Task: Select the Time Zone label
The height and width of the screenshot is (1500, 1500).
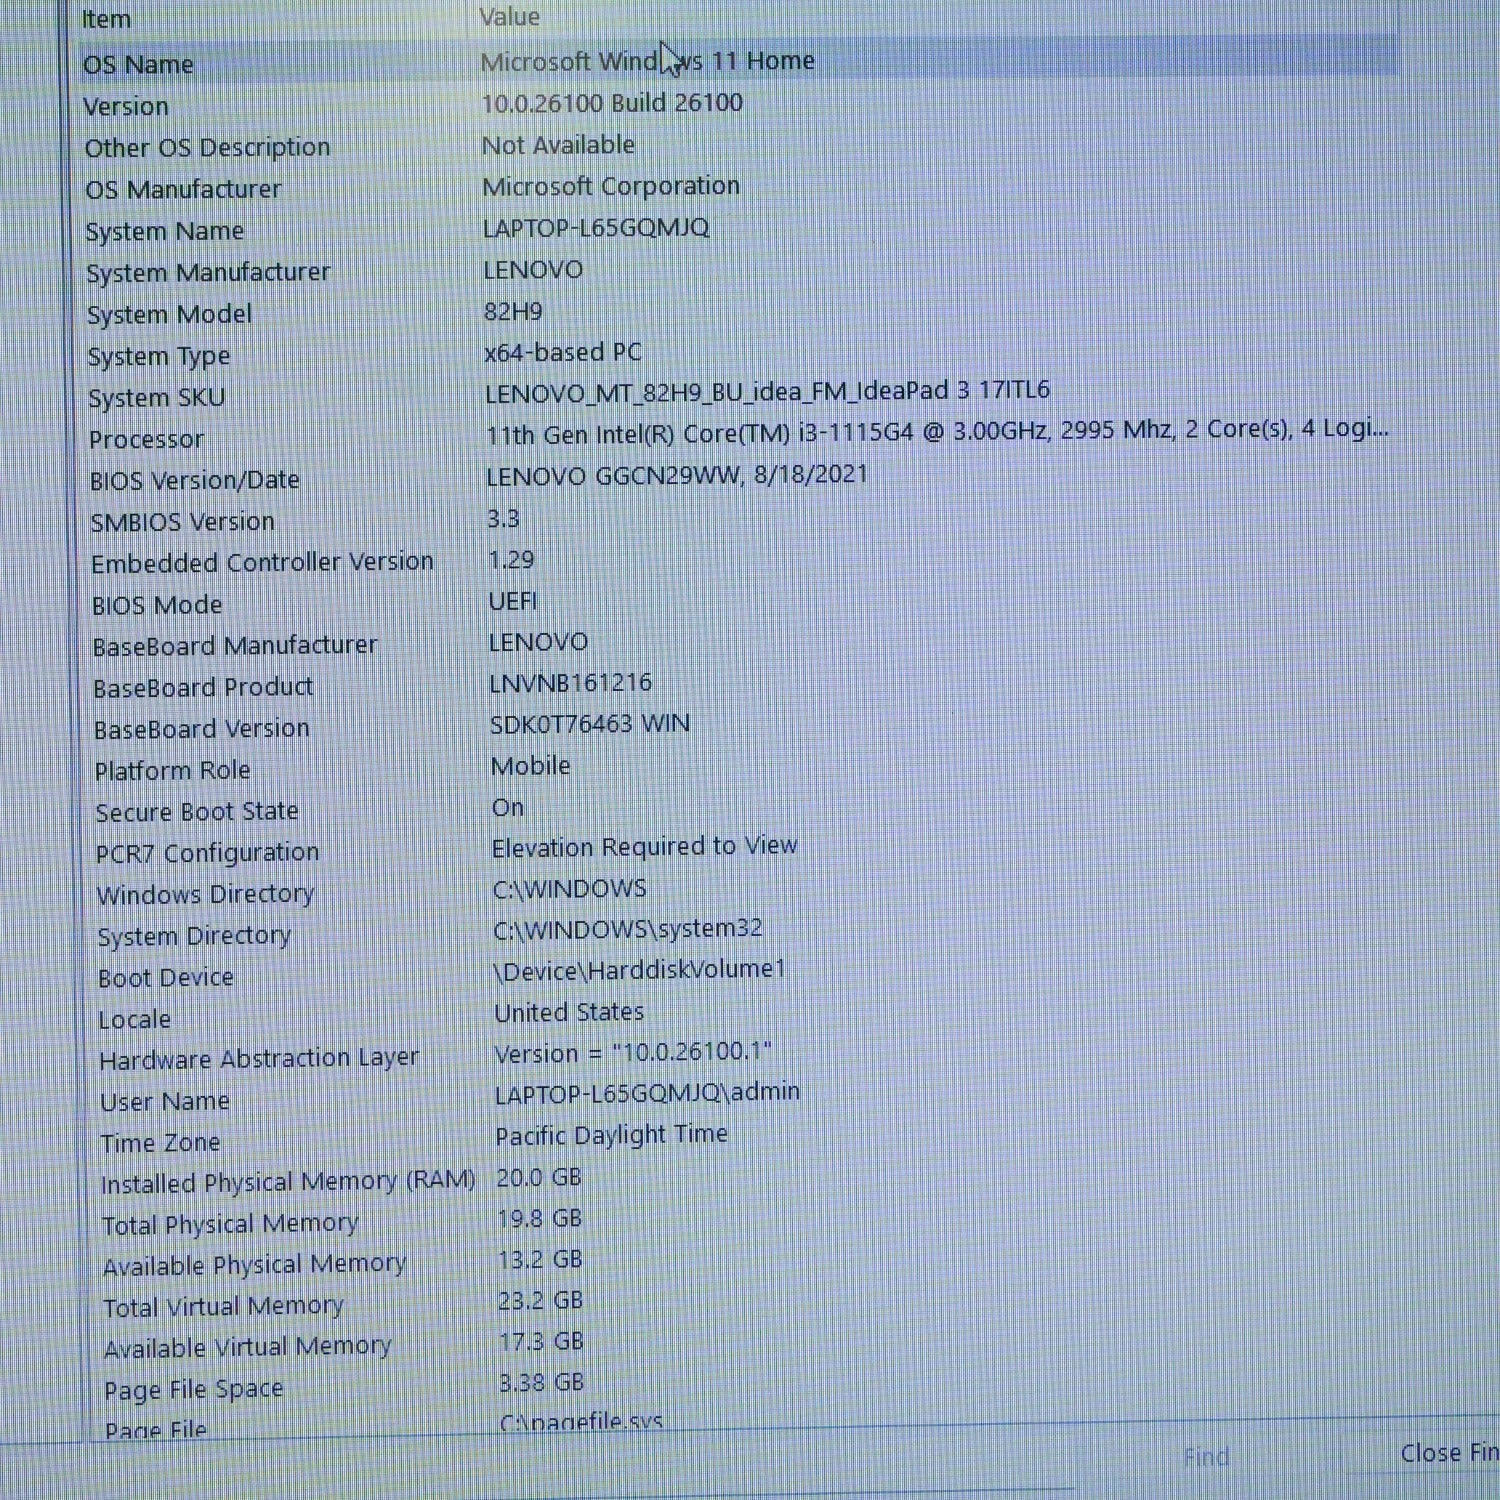Action: point(160,1143)
